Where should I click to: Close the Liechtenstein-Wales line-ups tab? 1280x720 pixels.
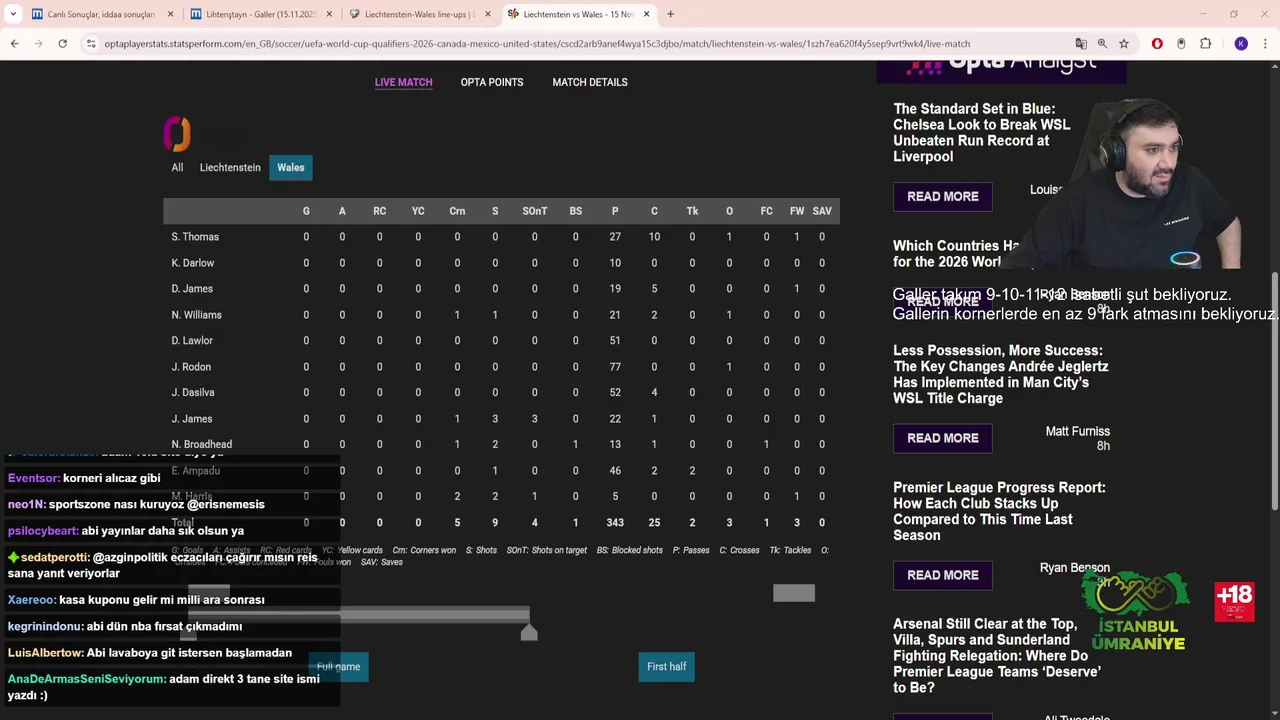click(488, 14)
